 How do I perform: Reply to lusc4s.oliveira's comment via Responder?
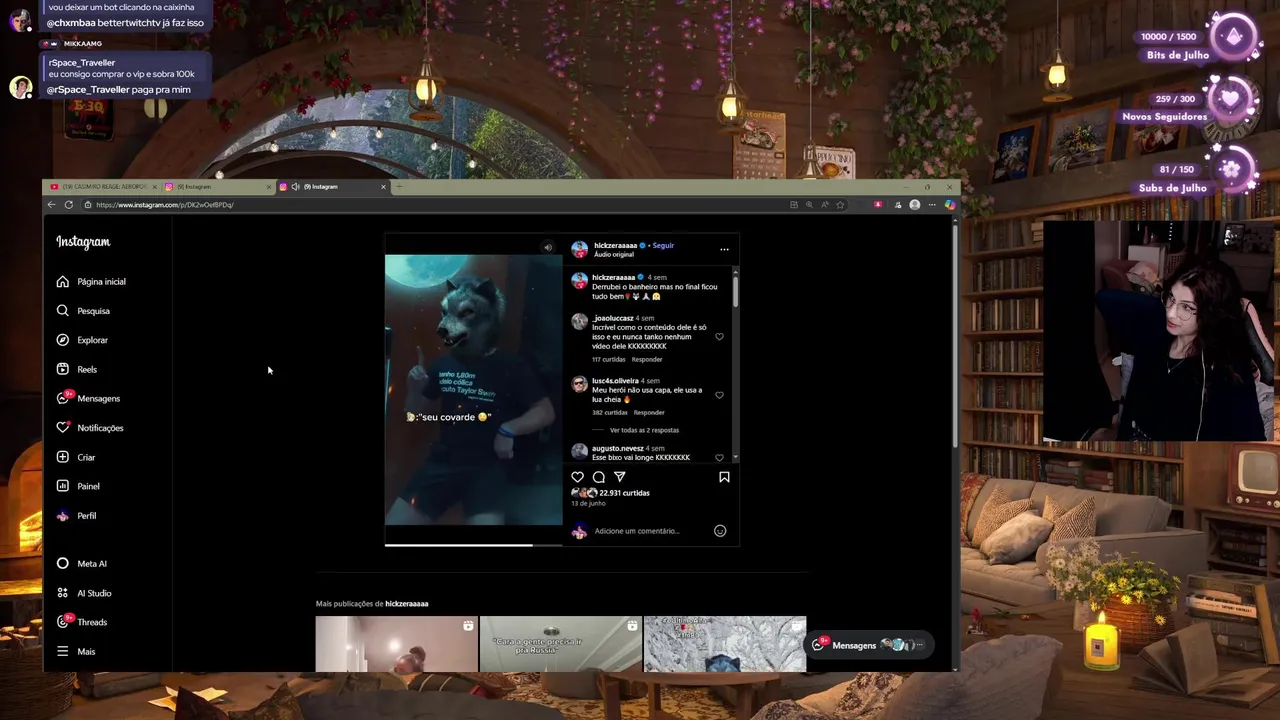pos(649,412)
